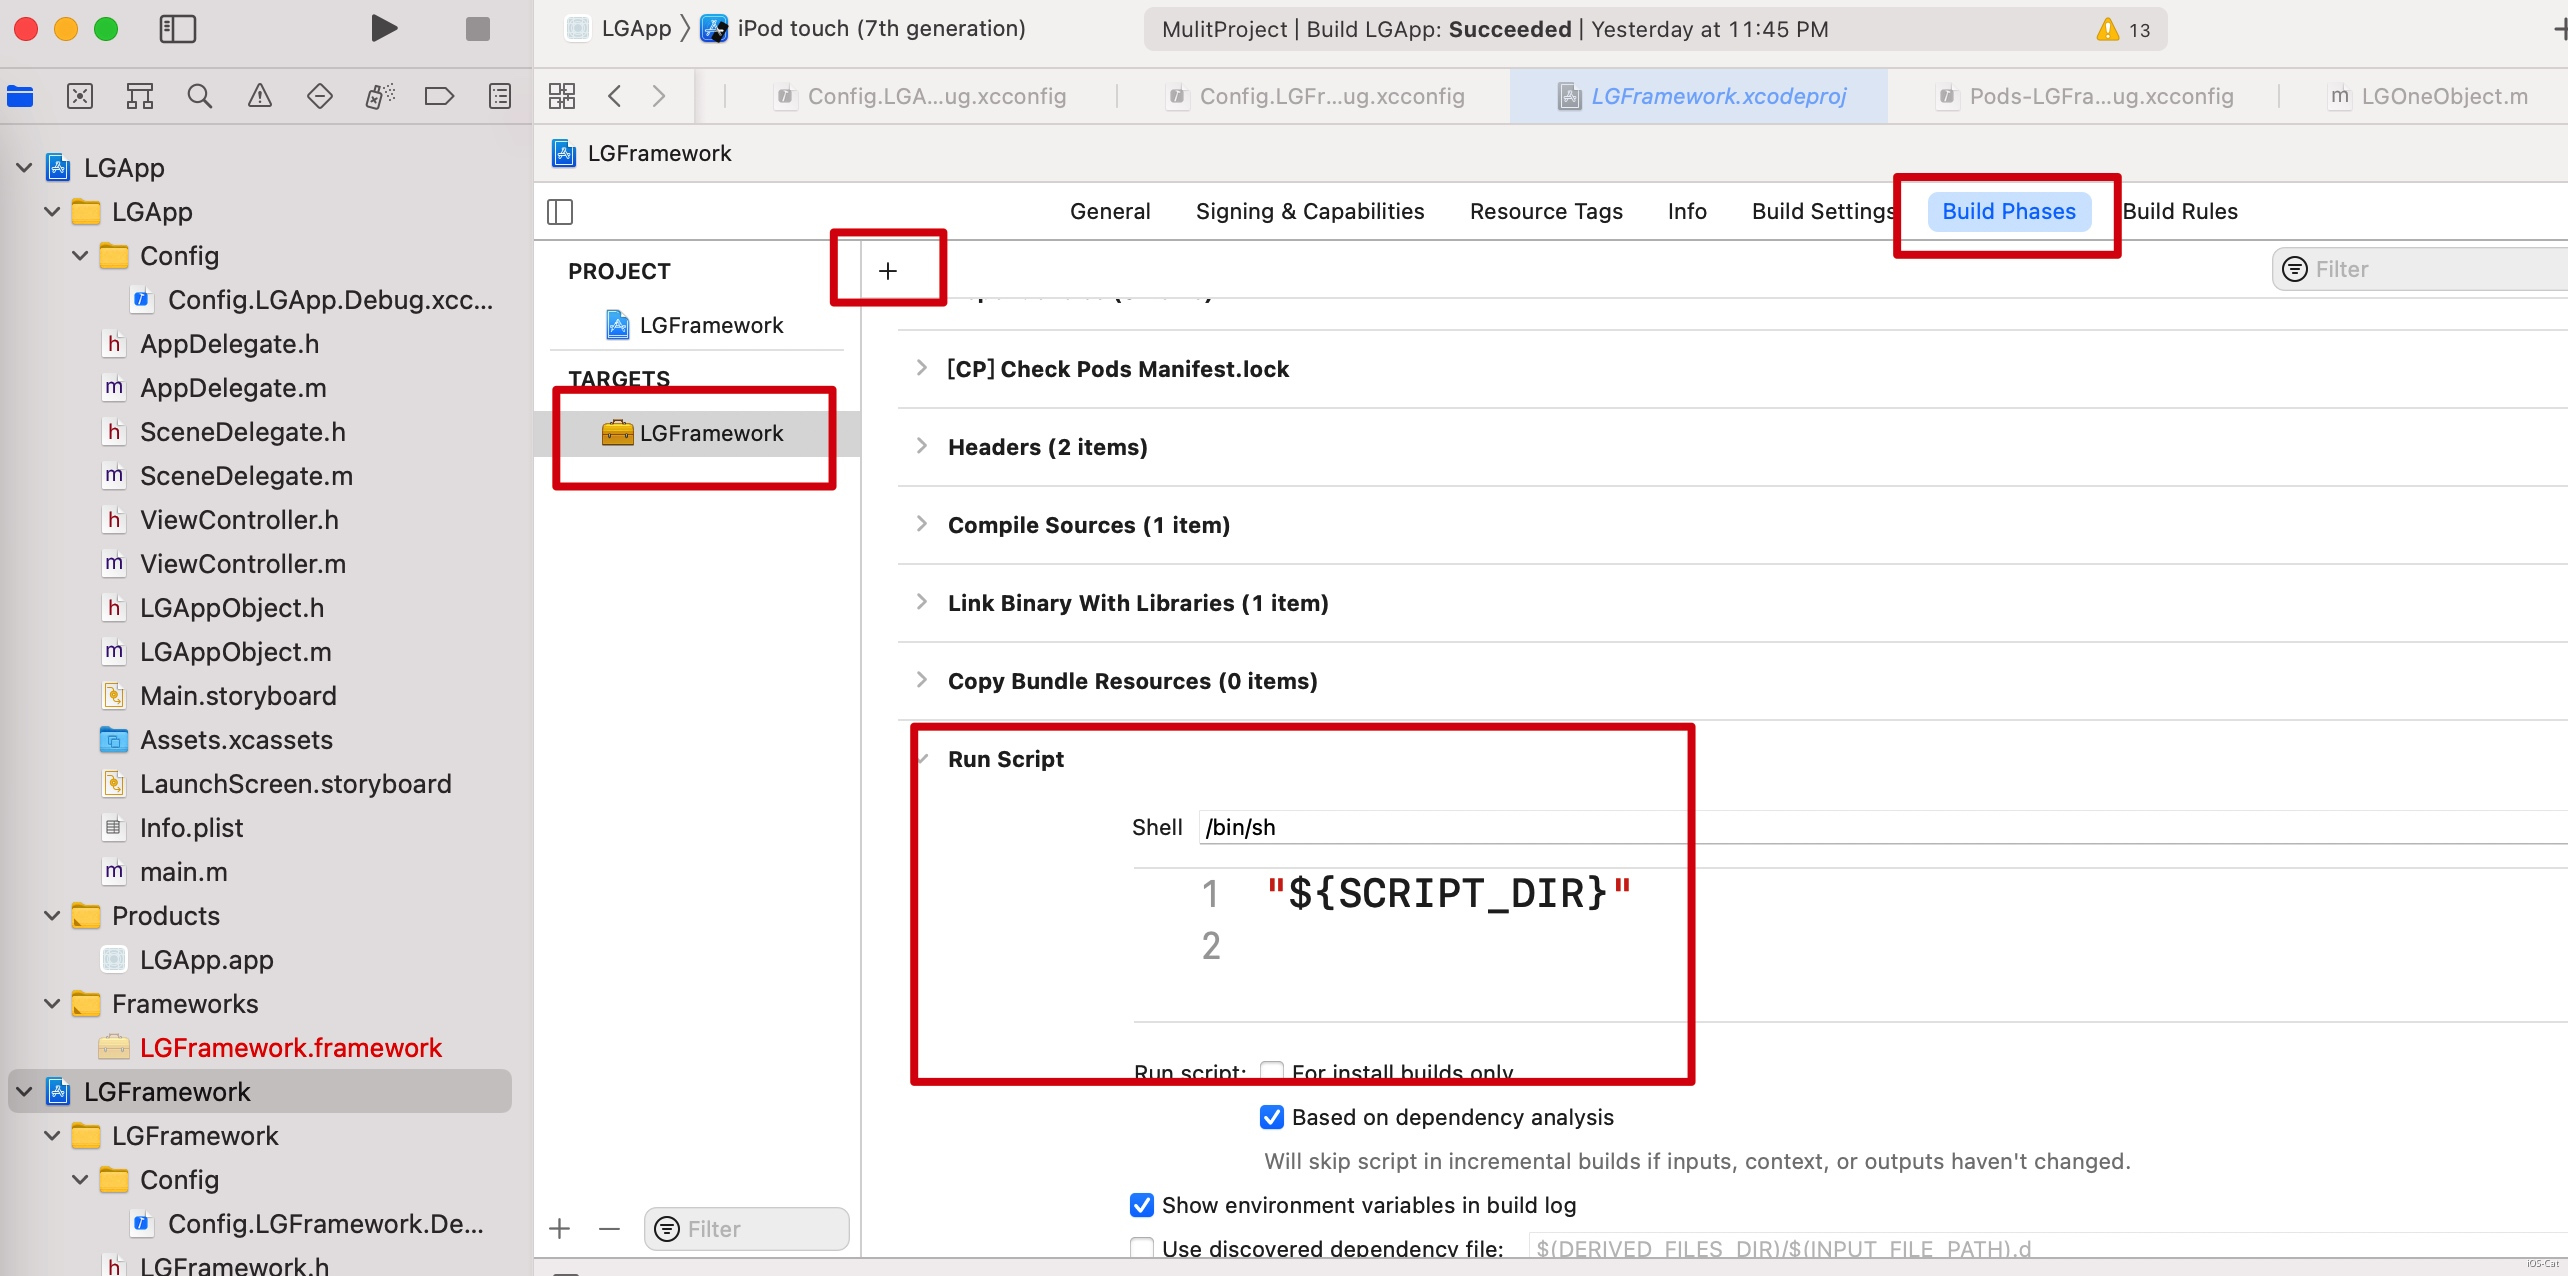Switch to the Build Settings tab

(x=1822, y=211)
